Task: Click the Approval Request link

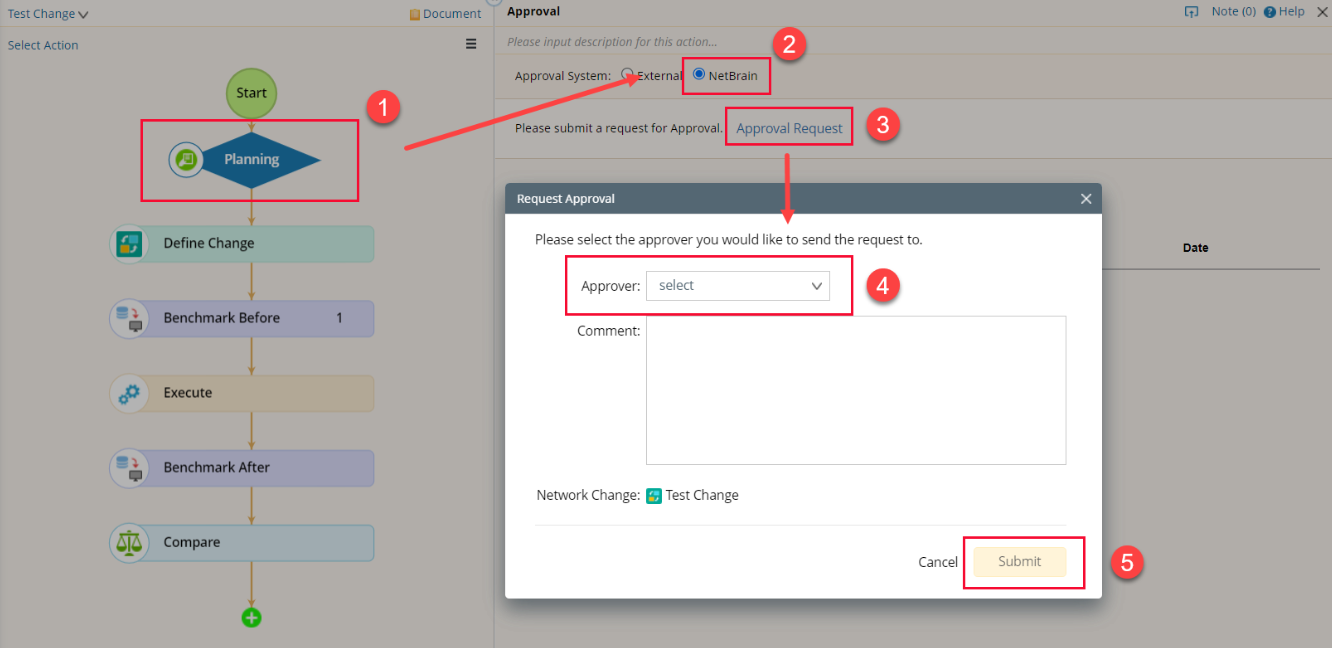Action: pyautogui.click(x=789, y=128)
